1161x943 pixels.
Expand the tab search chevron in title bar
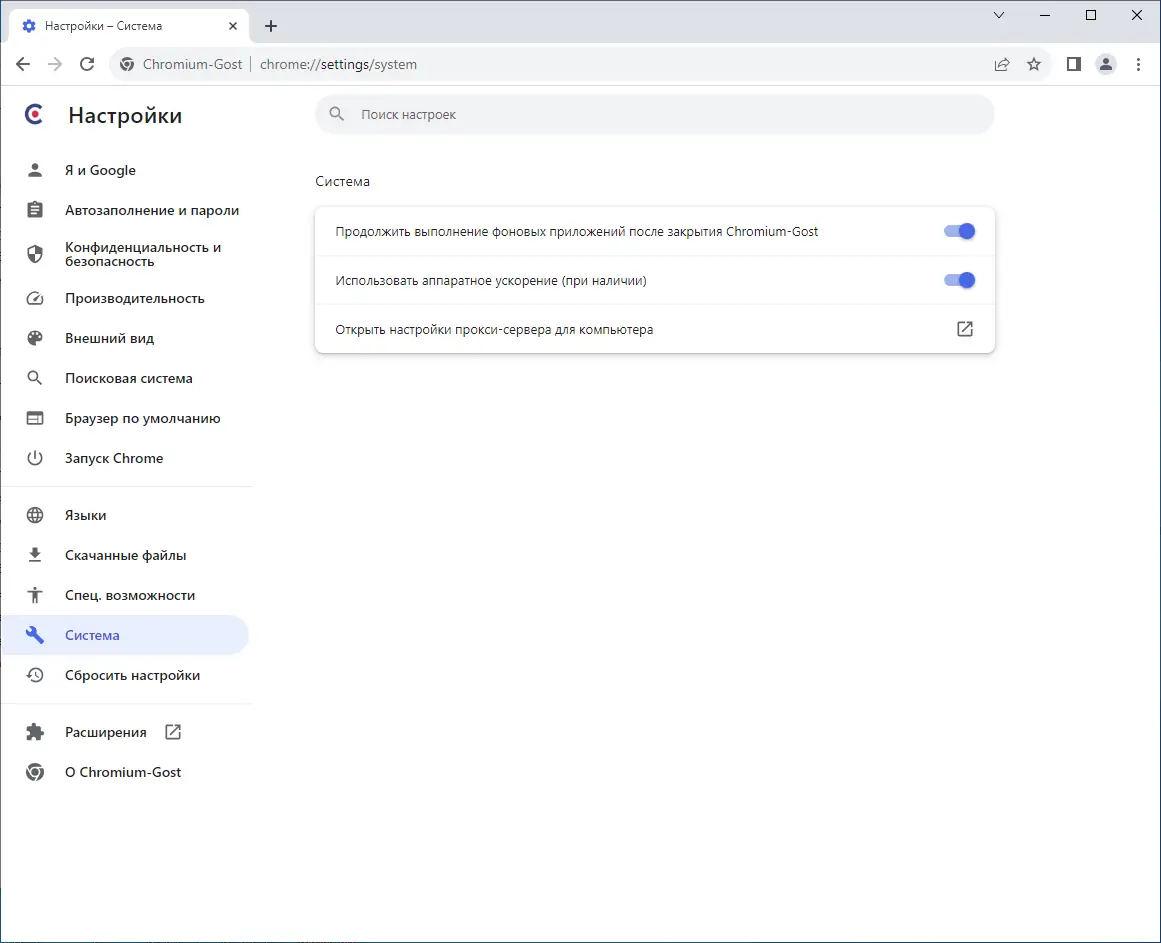click(x=999, y=15)
